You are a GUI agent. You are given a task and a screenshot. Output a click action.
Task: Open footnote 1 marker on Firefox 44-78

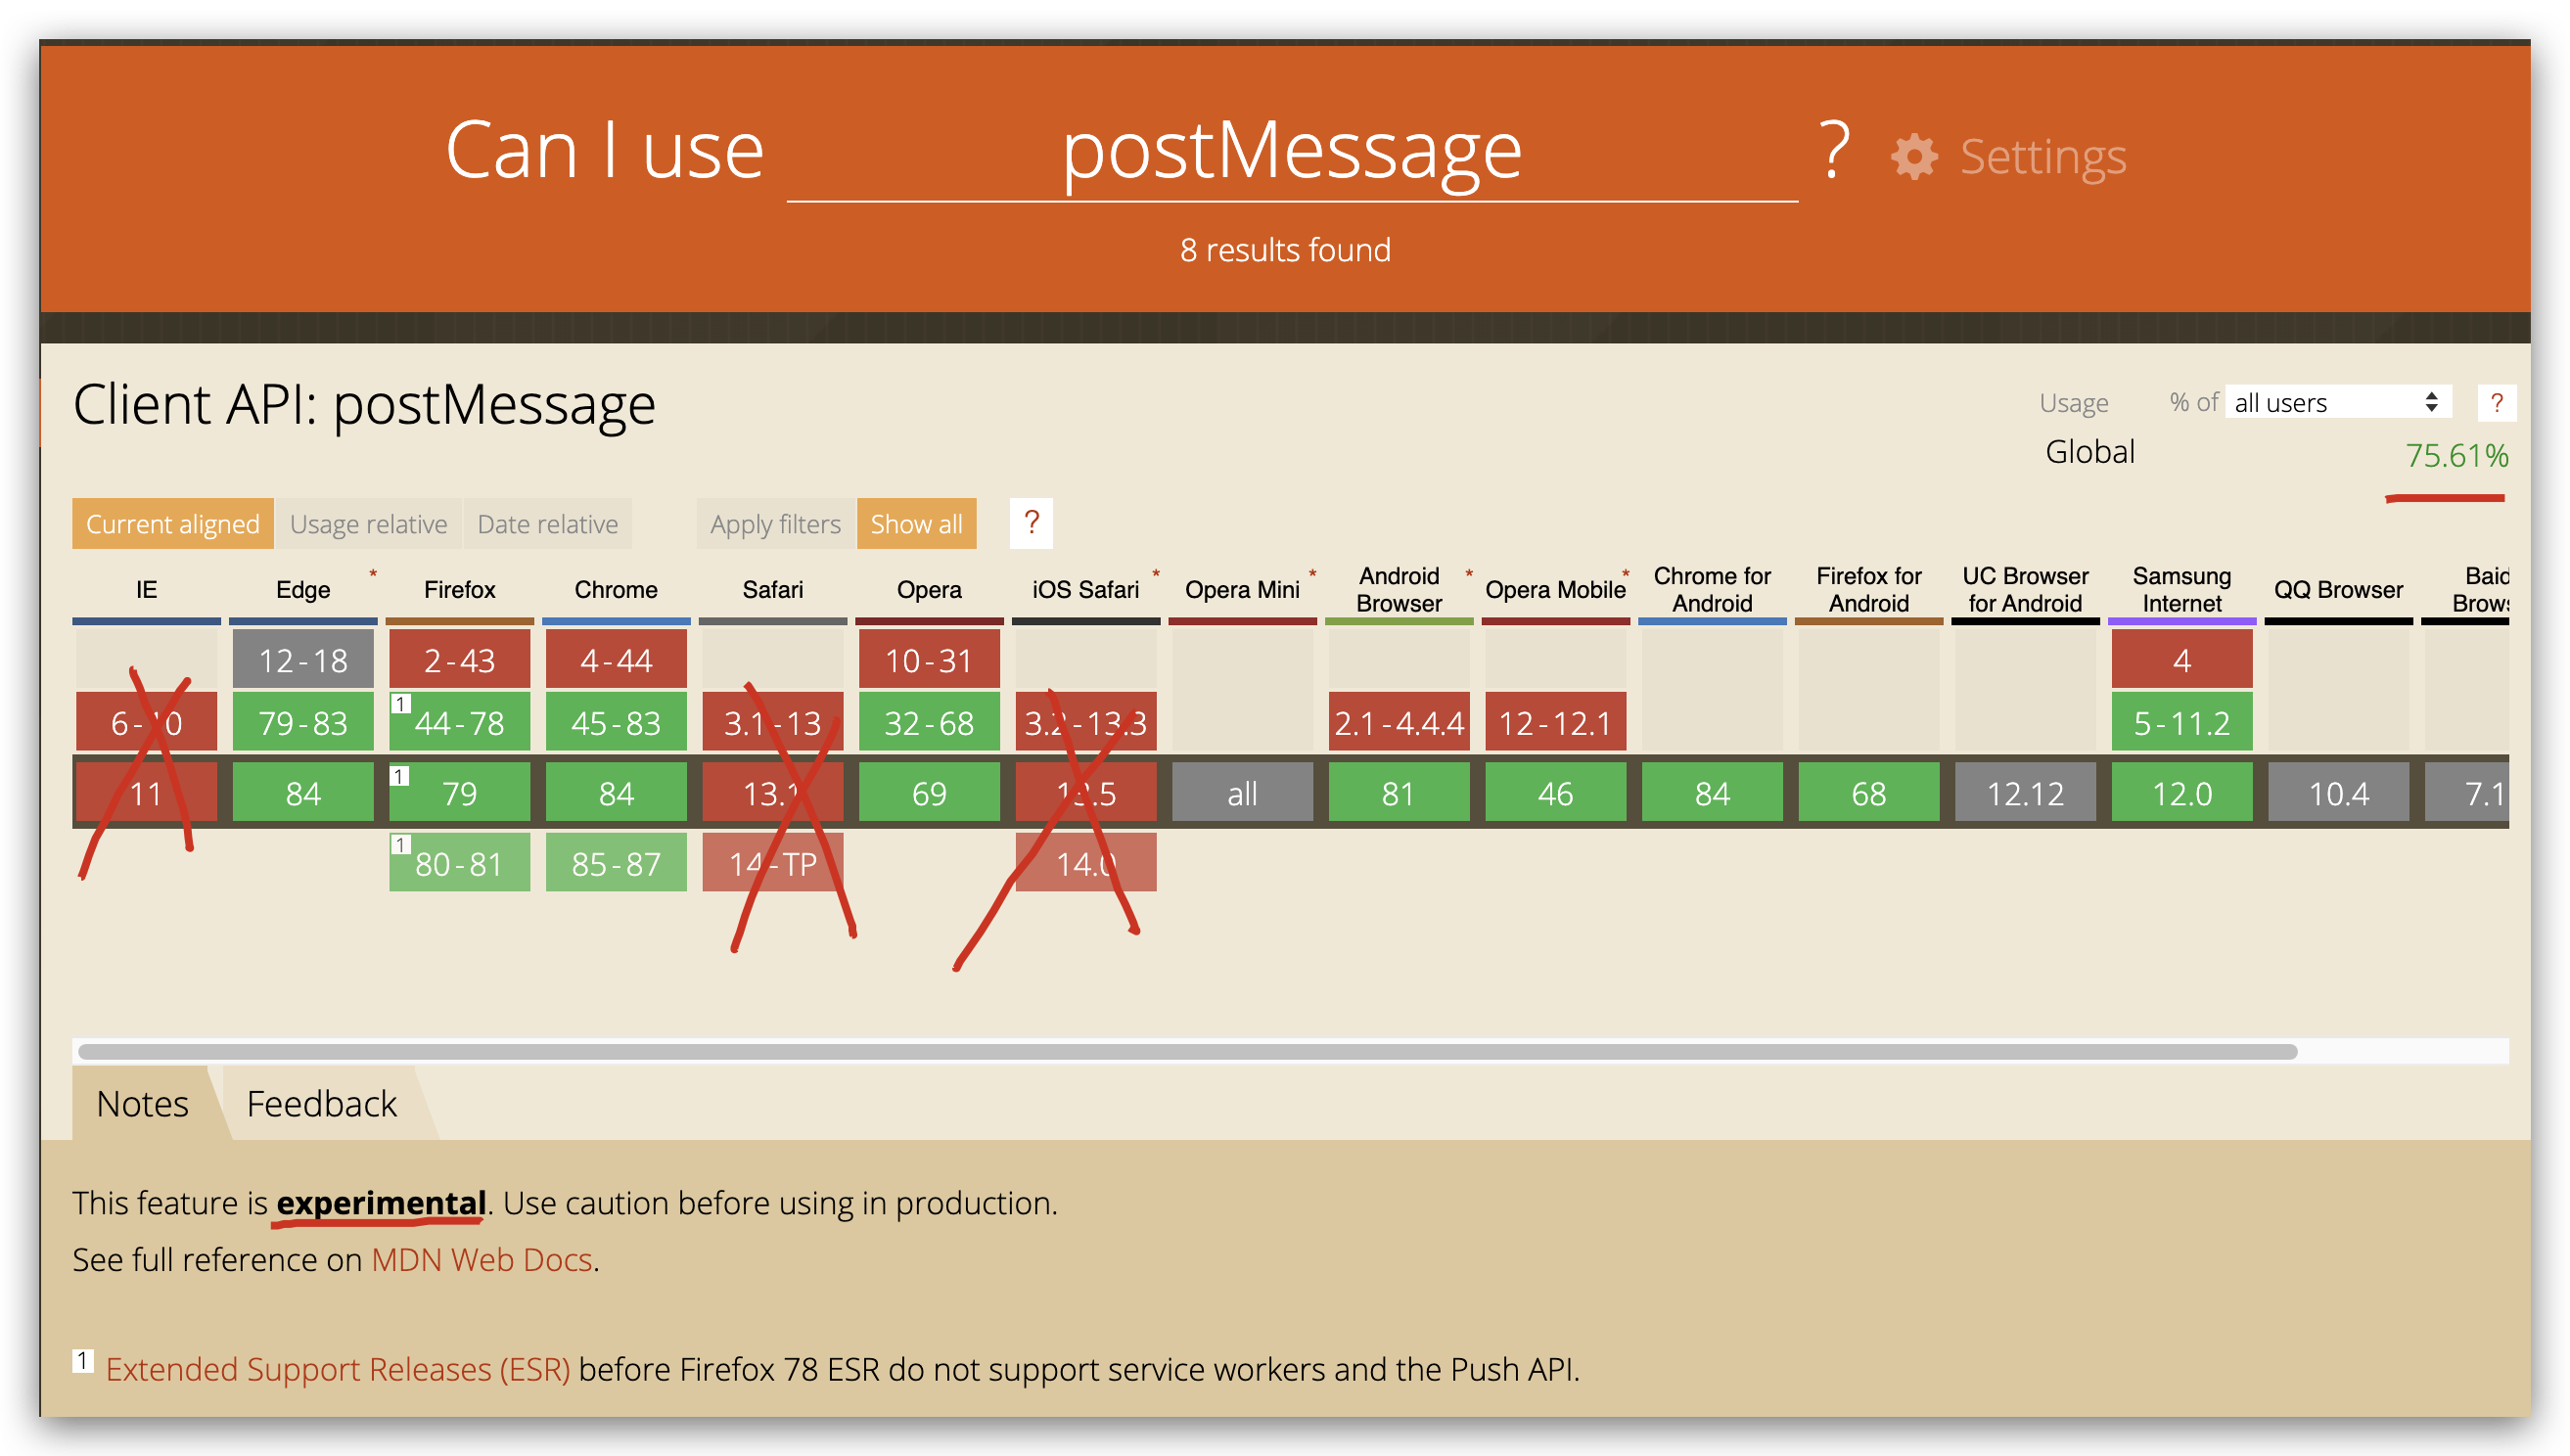(x=399, y=704)
